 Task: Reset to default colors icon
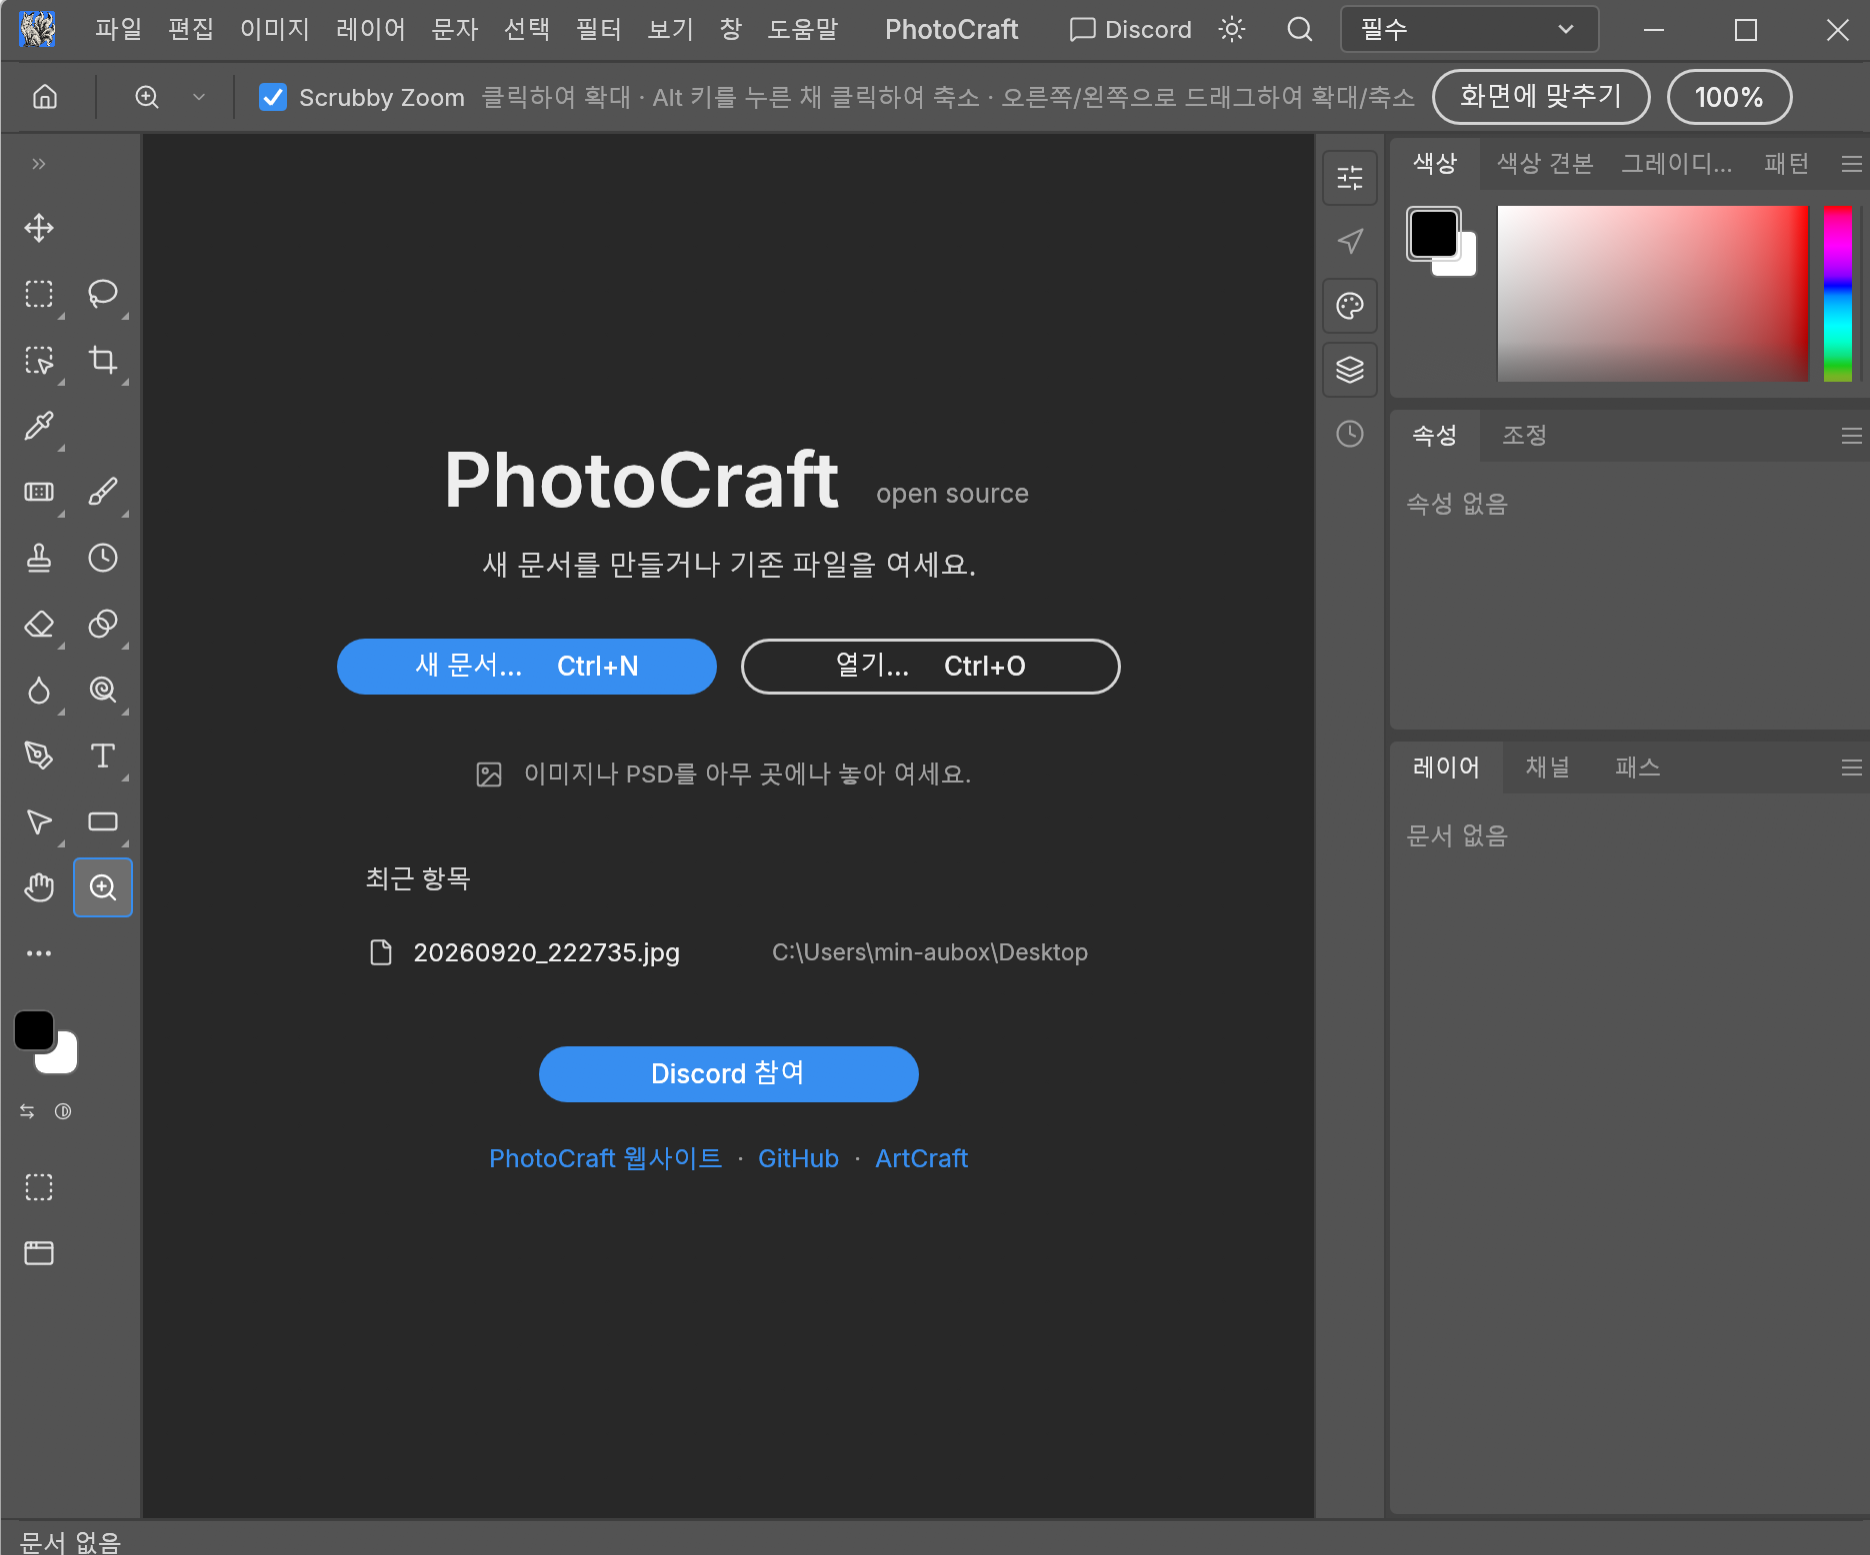63,1111
